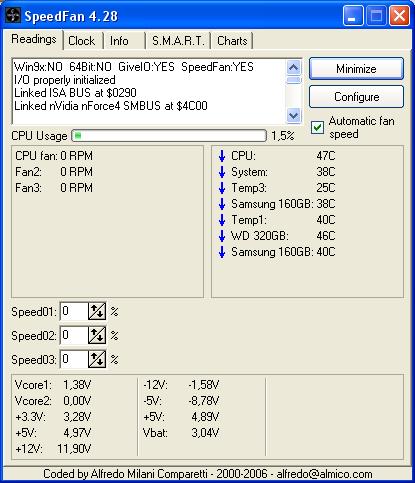
Task: Click the Configure button
Action: (x=356, y=97)
